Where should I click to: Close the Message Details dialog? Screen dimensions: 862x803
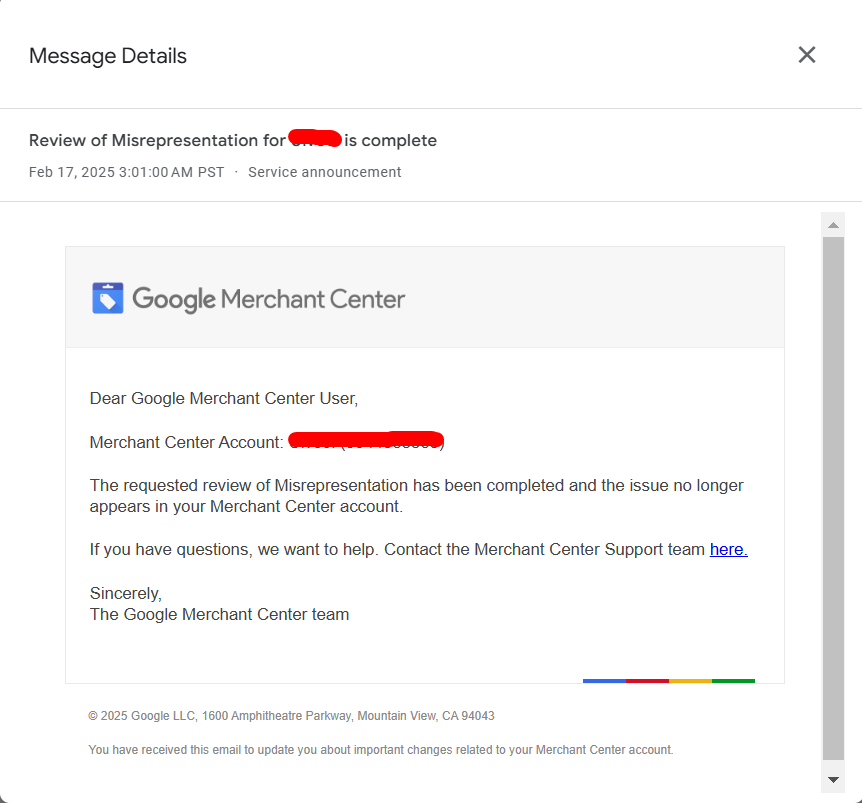tap(807, 55)
